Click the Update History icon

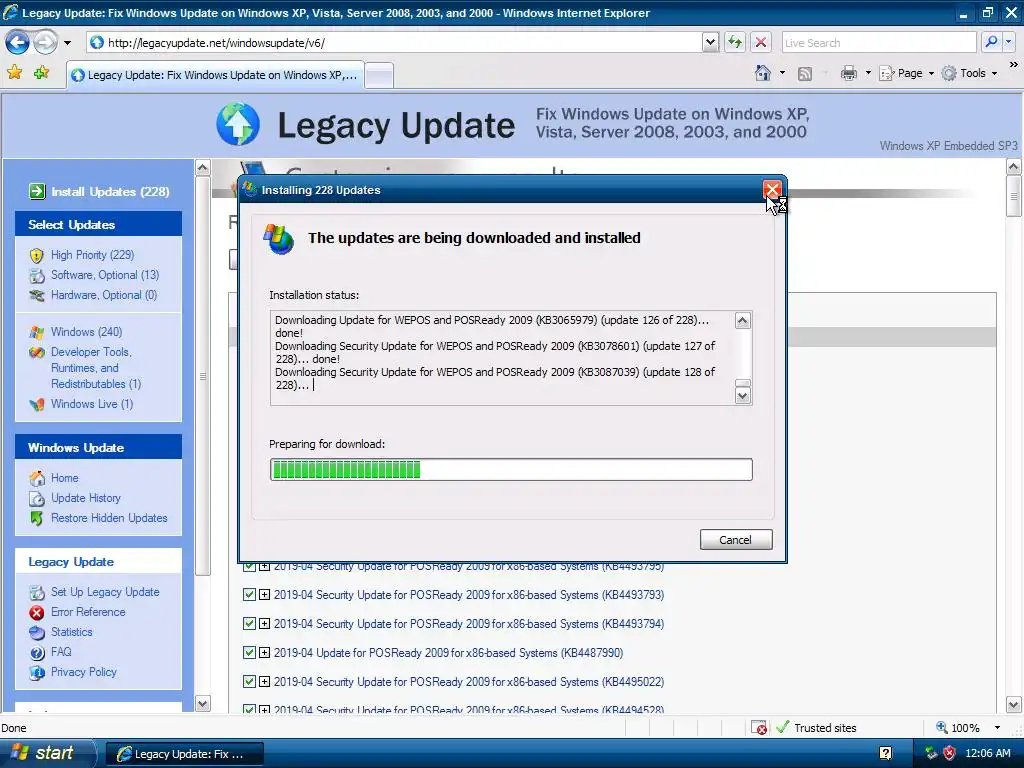pos(37,498)
